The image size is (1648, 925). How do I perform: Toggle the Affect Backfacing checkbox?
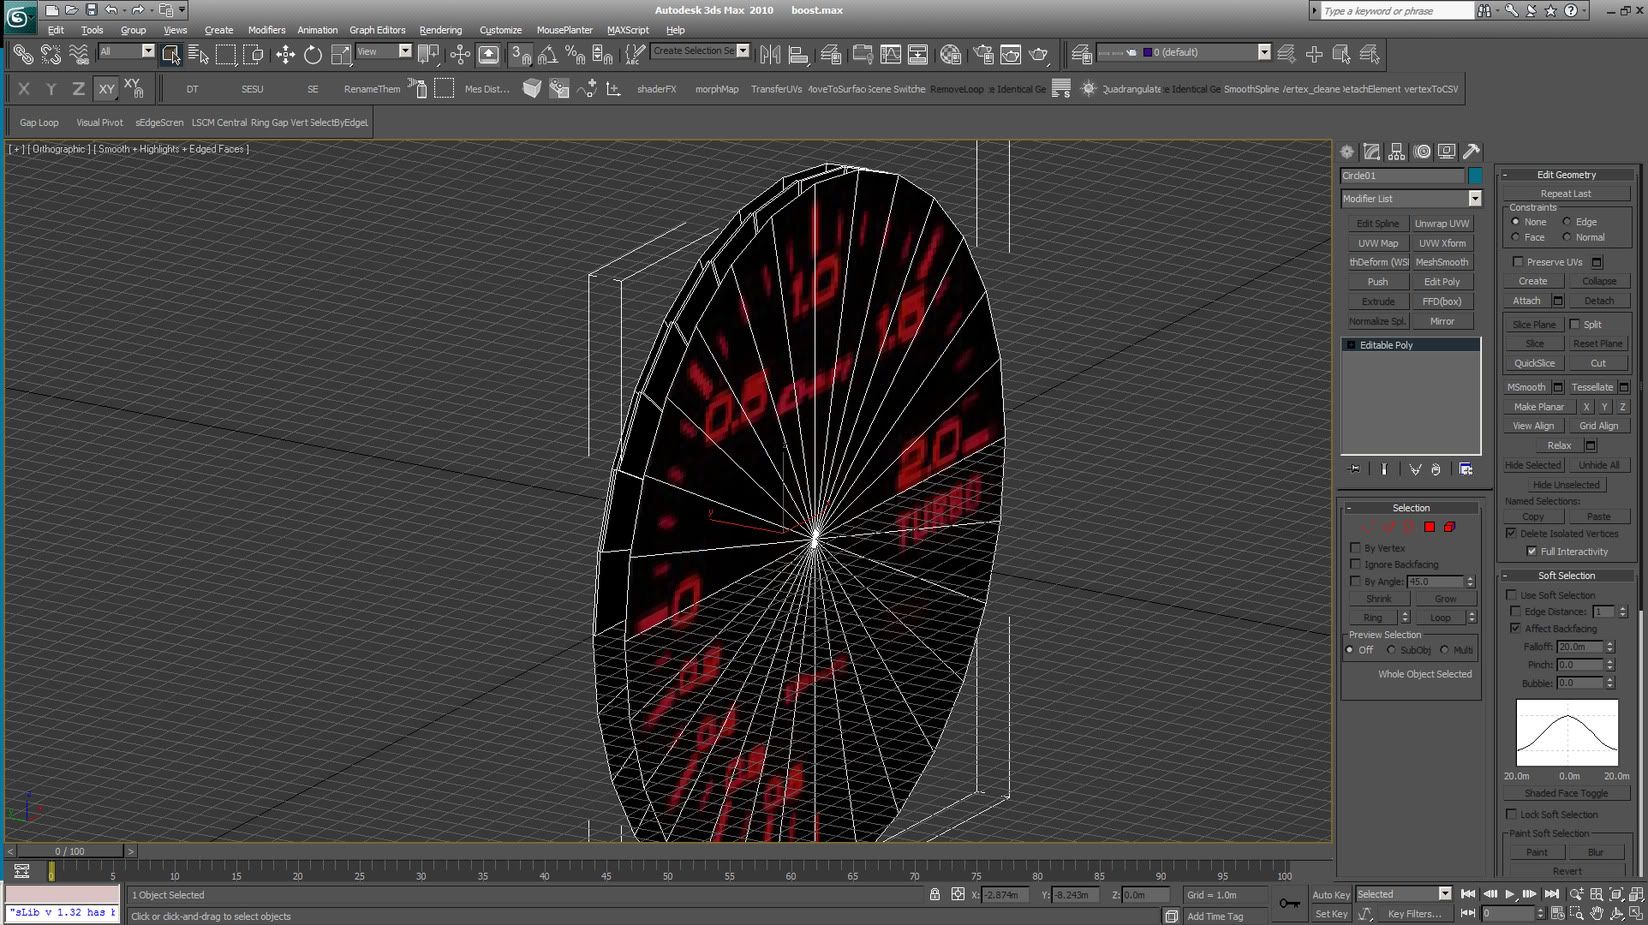1516,628
